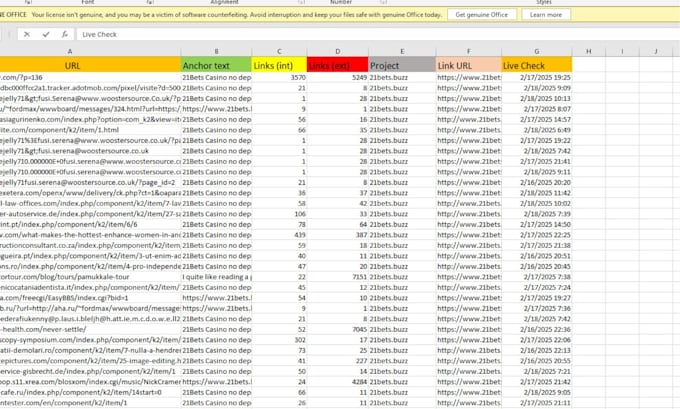This screenshot has width=680, height=409.
Task: Select the cell containing 3570
Action: pyautogui.click(x=279, y=78)
